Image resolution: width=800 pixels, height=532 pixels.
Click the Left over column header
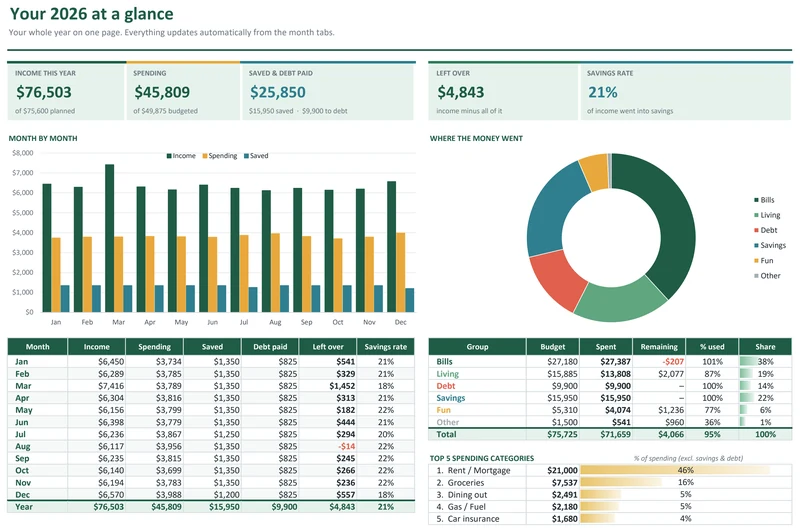click(x=328, y=347)
